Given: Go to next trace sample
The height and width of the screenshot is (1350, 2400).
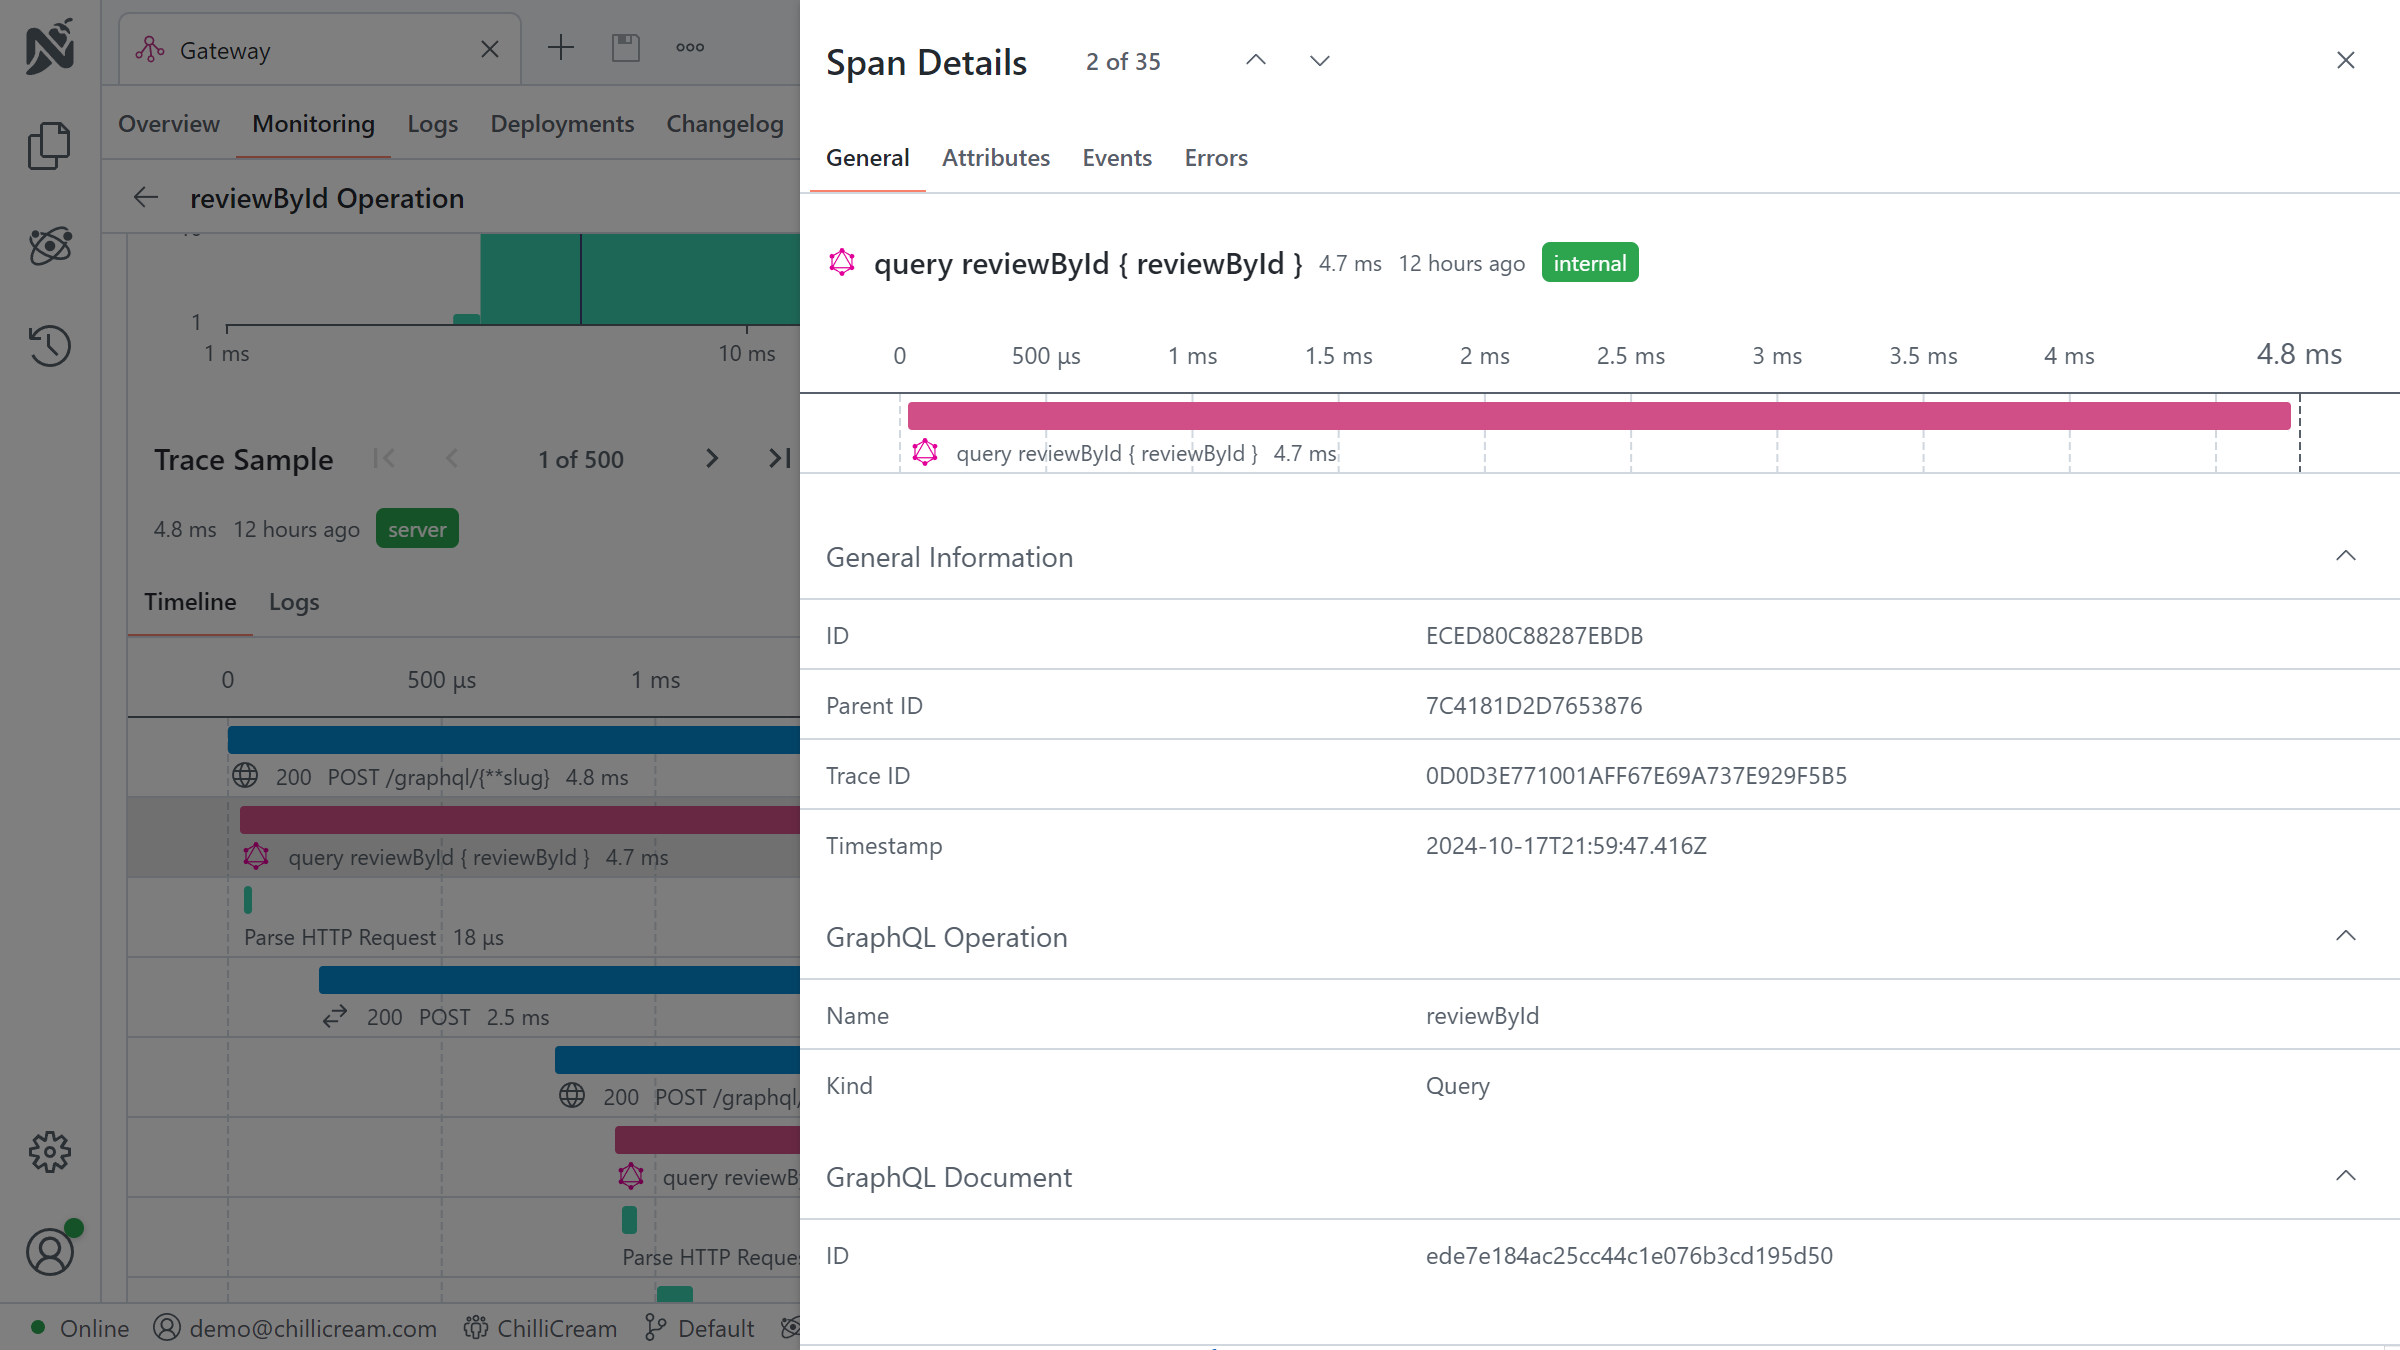Looking at the screenshot, I should click(x=711, y=459).
